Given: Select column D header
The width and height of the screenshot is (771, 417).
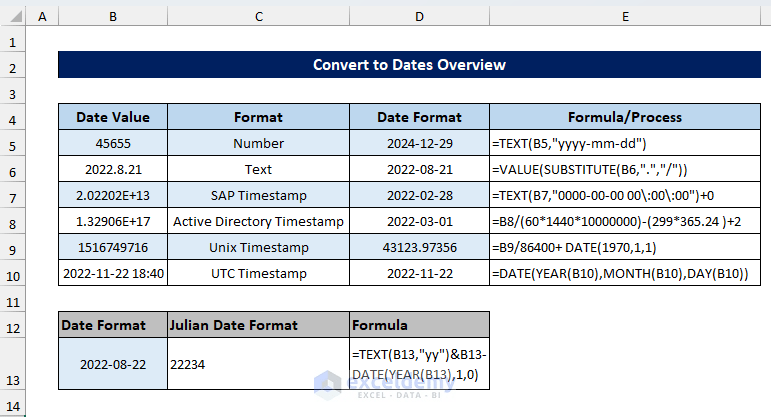Looking at the screenshot, I should coord(419,17).
